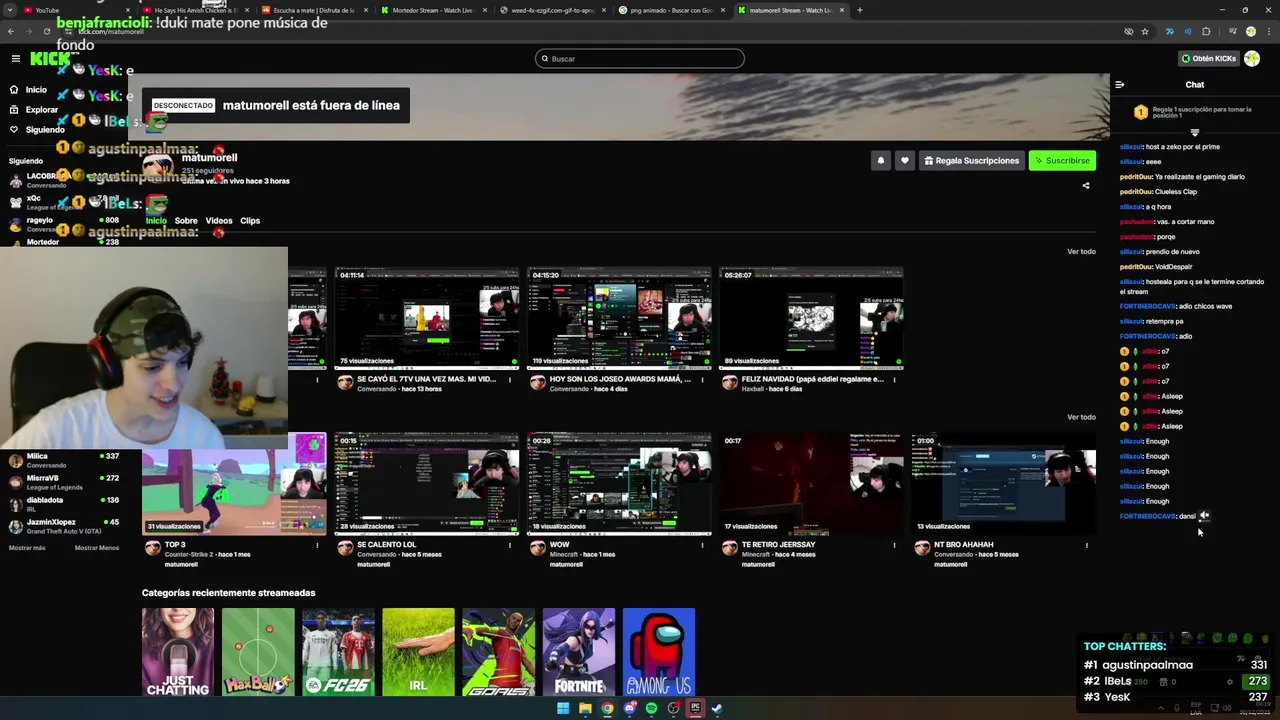The height and width of the screenshot is (720, 1280).
Task: Click the Regala Suscripciones button
Action: point(972,160)
